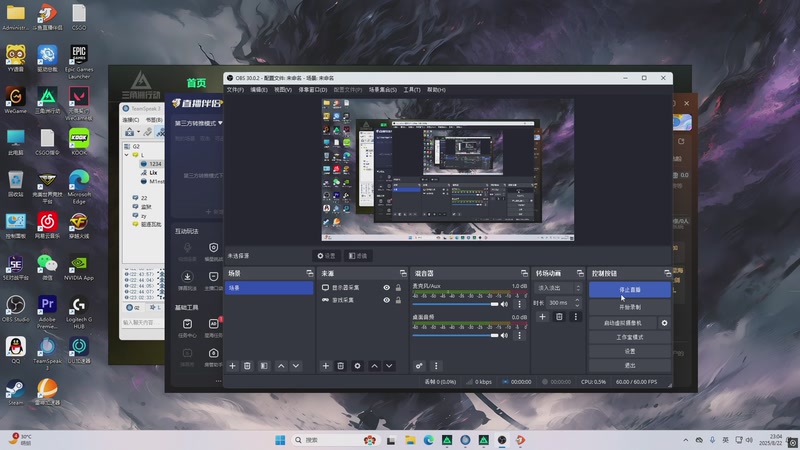Click the 开始录制 start recording button
Screen dimensions: 800x450
[x=629, y=306]
